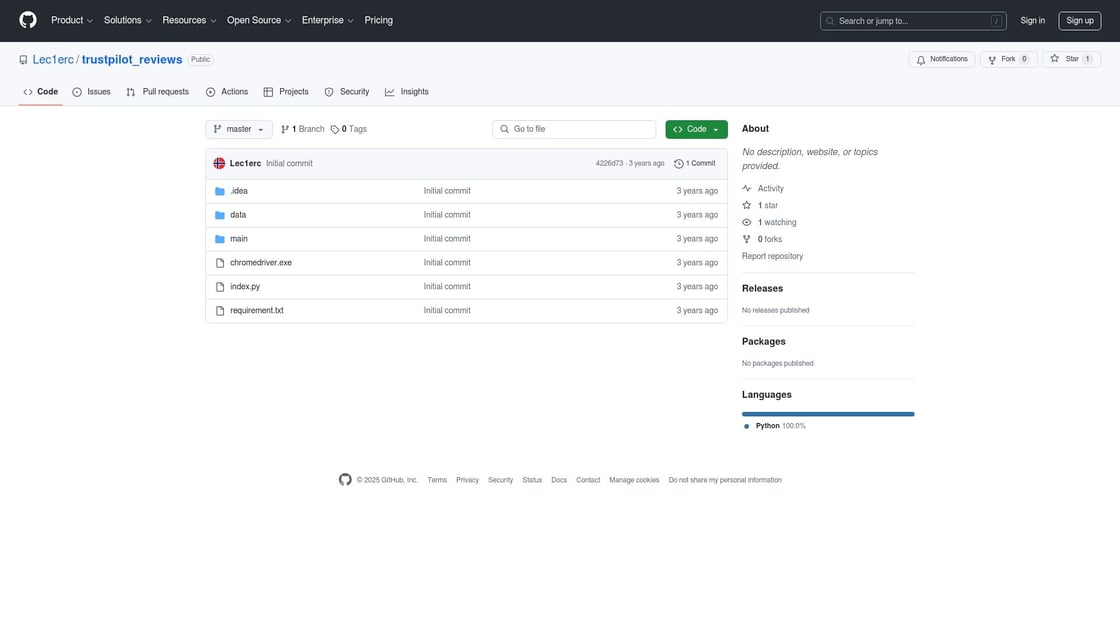1120x630 pixels.
Task: Switch to the Code tab
Action: [x=41, y=91]
